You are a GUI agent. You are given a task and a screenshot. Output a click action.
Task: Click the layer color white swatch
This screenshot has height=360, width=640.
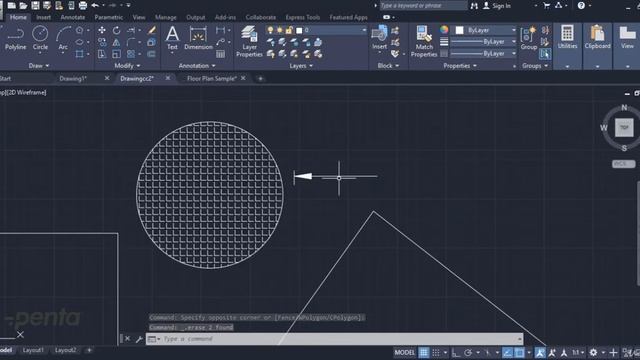tap(299, 31)
